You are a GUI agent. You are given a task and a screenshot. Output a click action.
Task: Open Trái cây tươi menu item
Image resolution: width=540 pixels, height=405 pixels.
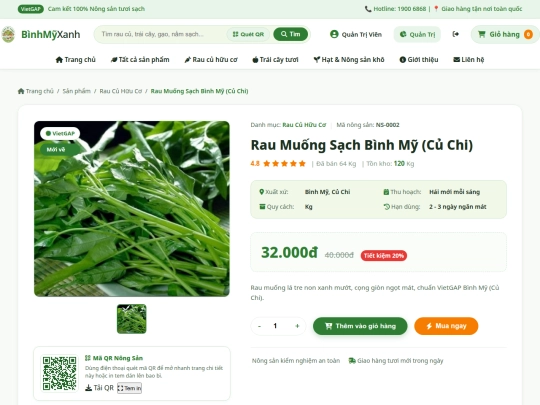point(275,60)
